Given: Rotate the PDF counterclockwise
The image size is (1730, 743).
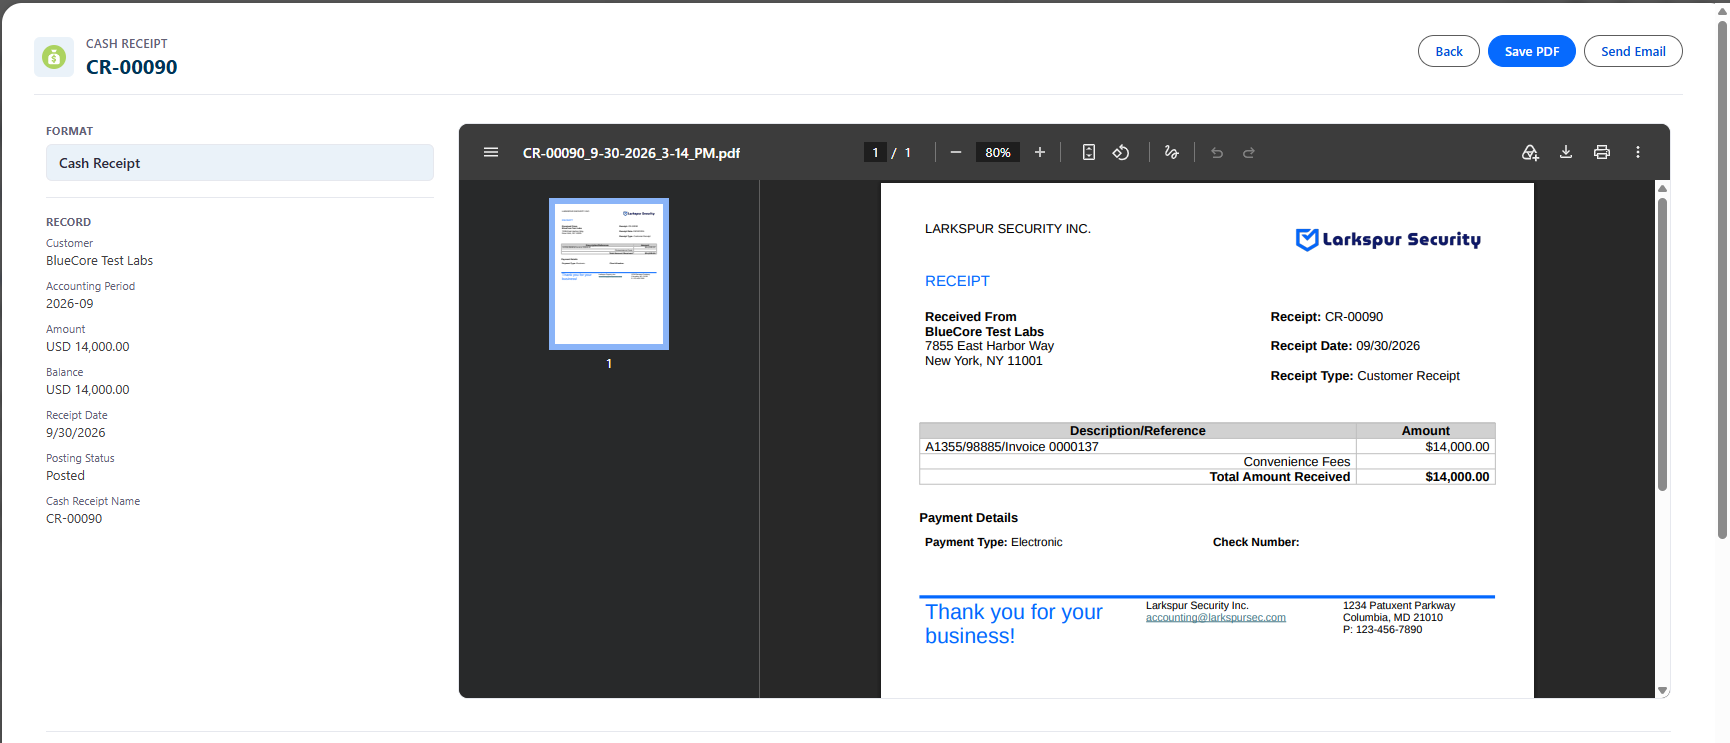Looking at the screenshot, I should [1121, 152].
